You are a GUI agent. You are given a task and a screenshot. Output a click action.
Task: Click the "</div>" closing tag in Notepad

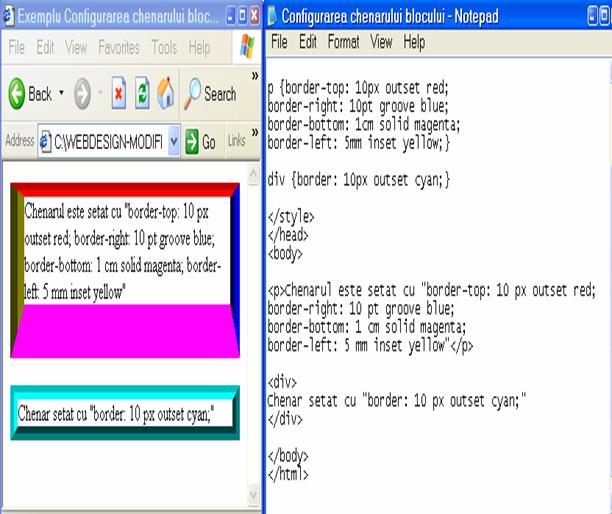[x=285, y=419]
